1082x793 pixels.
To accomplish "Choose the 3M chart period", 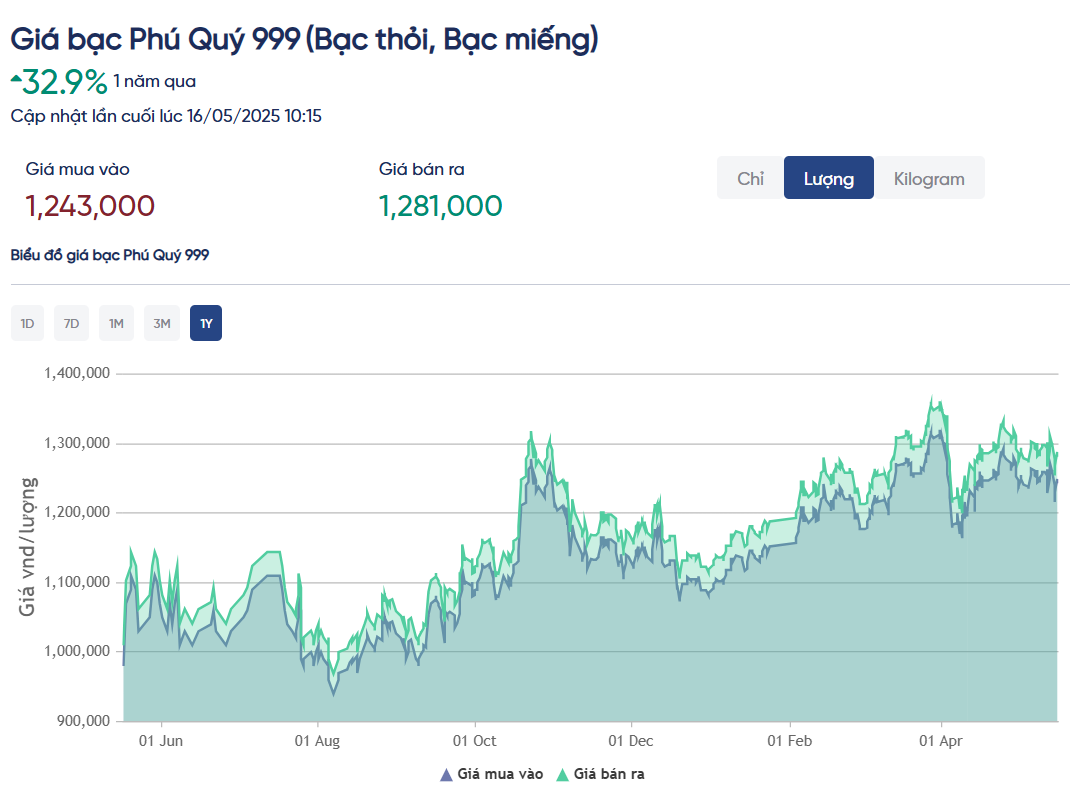I will pos(162,323).
